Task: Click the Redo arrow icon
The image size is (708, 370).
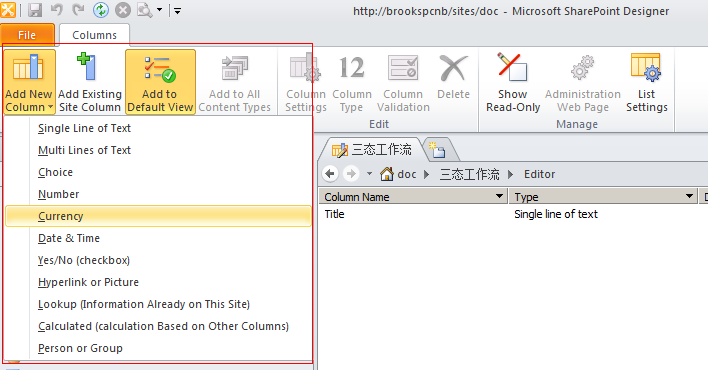Action: (x=79, y=10)
